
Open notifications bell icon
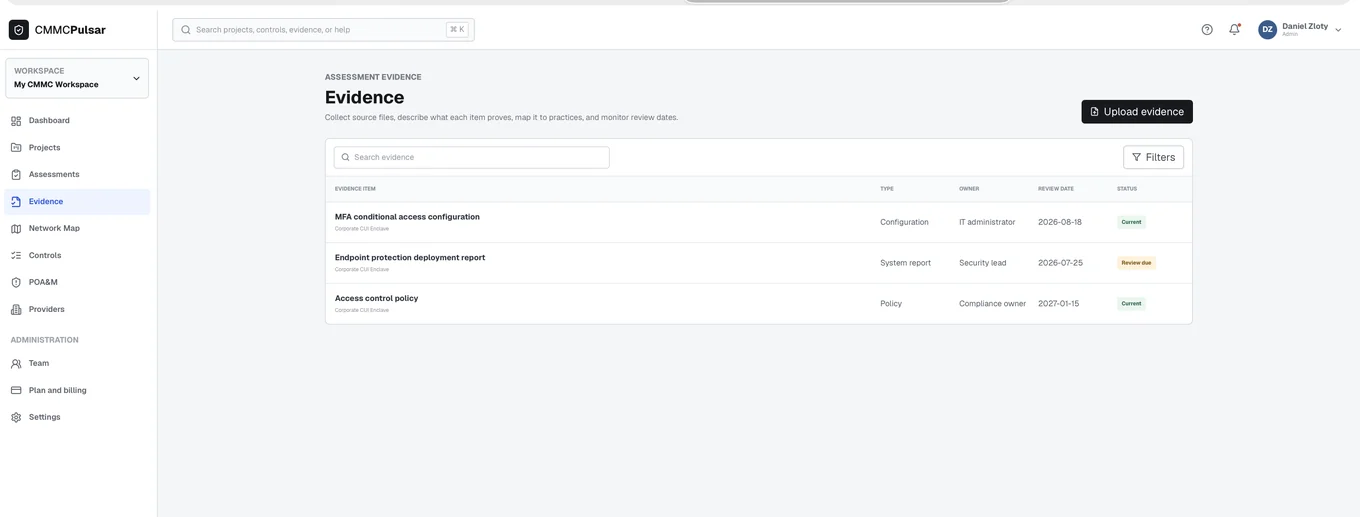[x=1235, y=30]
